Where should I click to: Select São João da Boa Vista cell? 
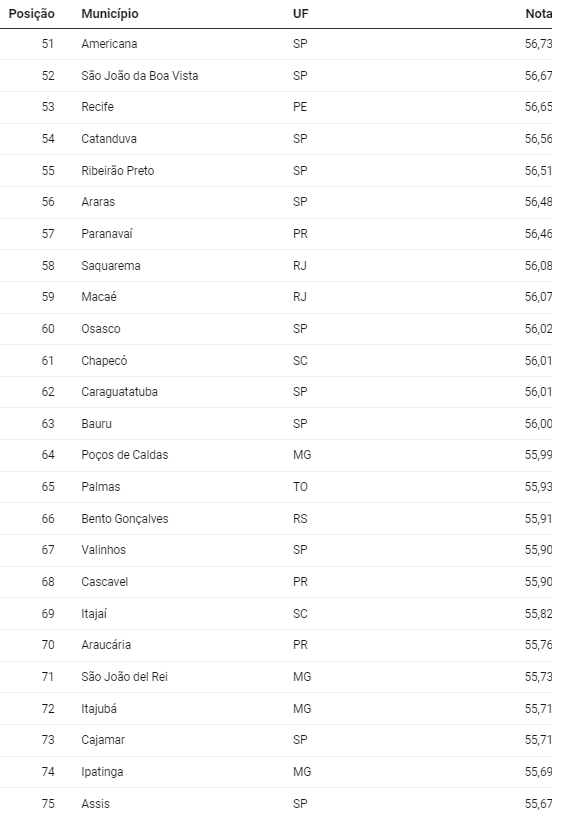coord(139,76)
